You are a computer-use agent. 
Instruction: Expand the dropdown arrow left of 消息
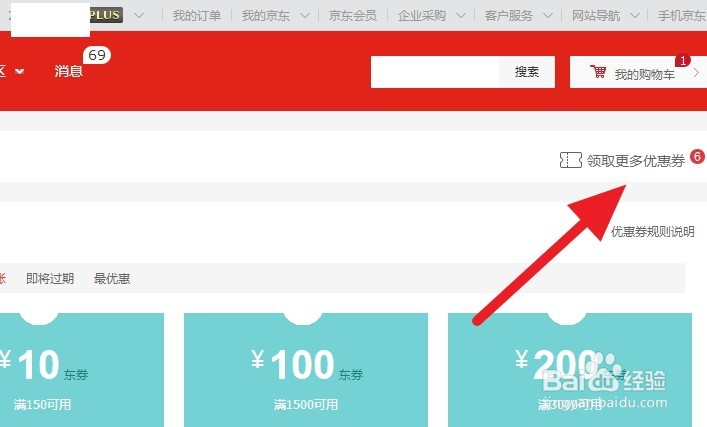19,71
